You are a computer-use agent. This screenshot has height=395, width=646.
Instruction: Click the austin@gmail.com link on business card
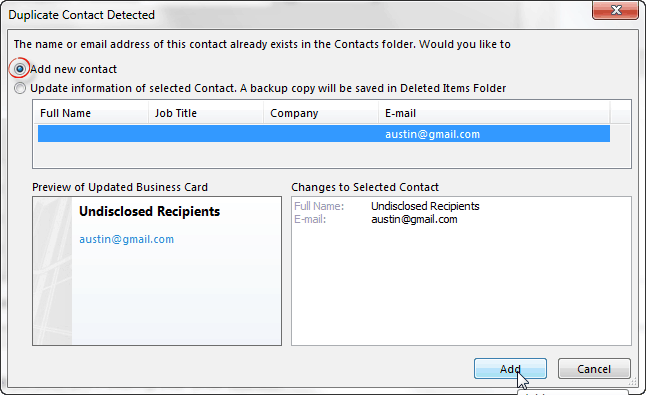click(x=126, y=239)
